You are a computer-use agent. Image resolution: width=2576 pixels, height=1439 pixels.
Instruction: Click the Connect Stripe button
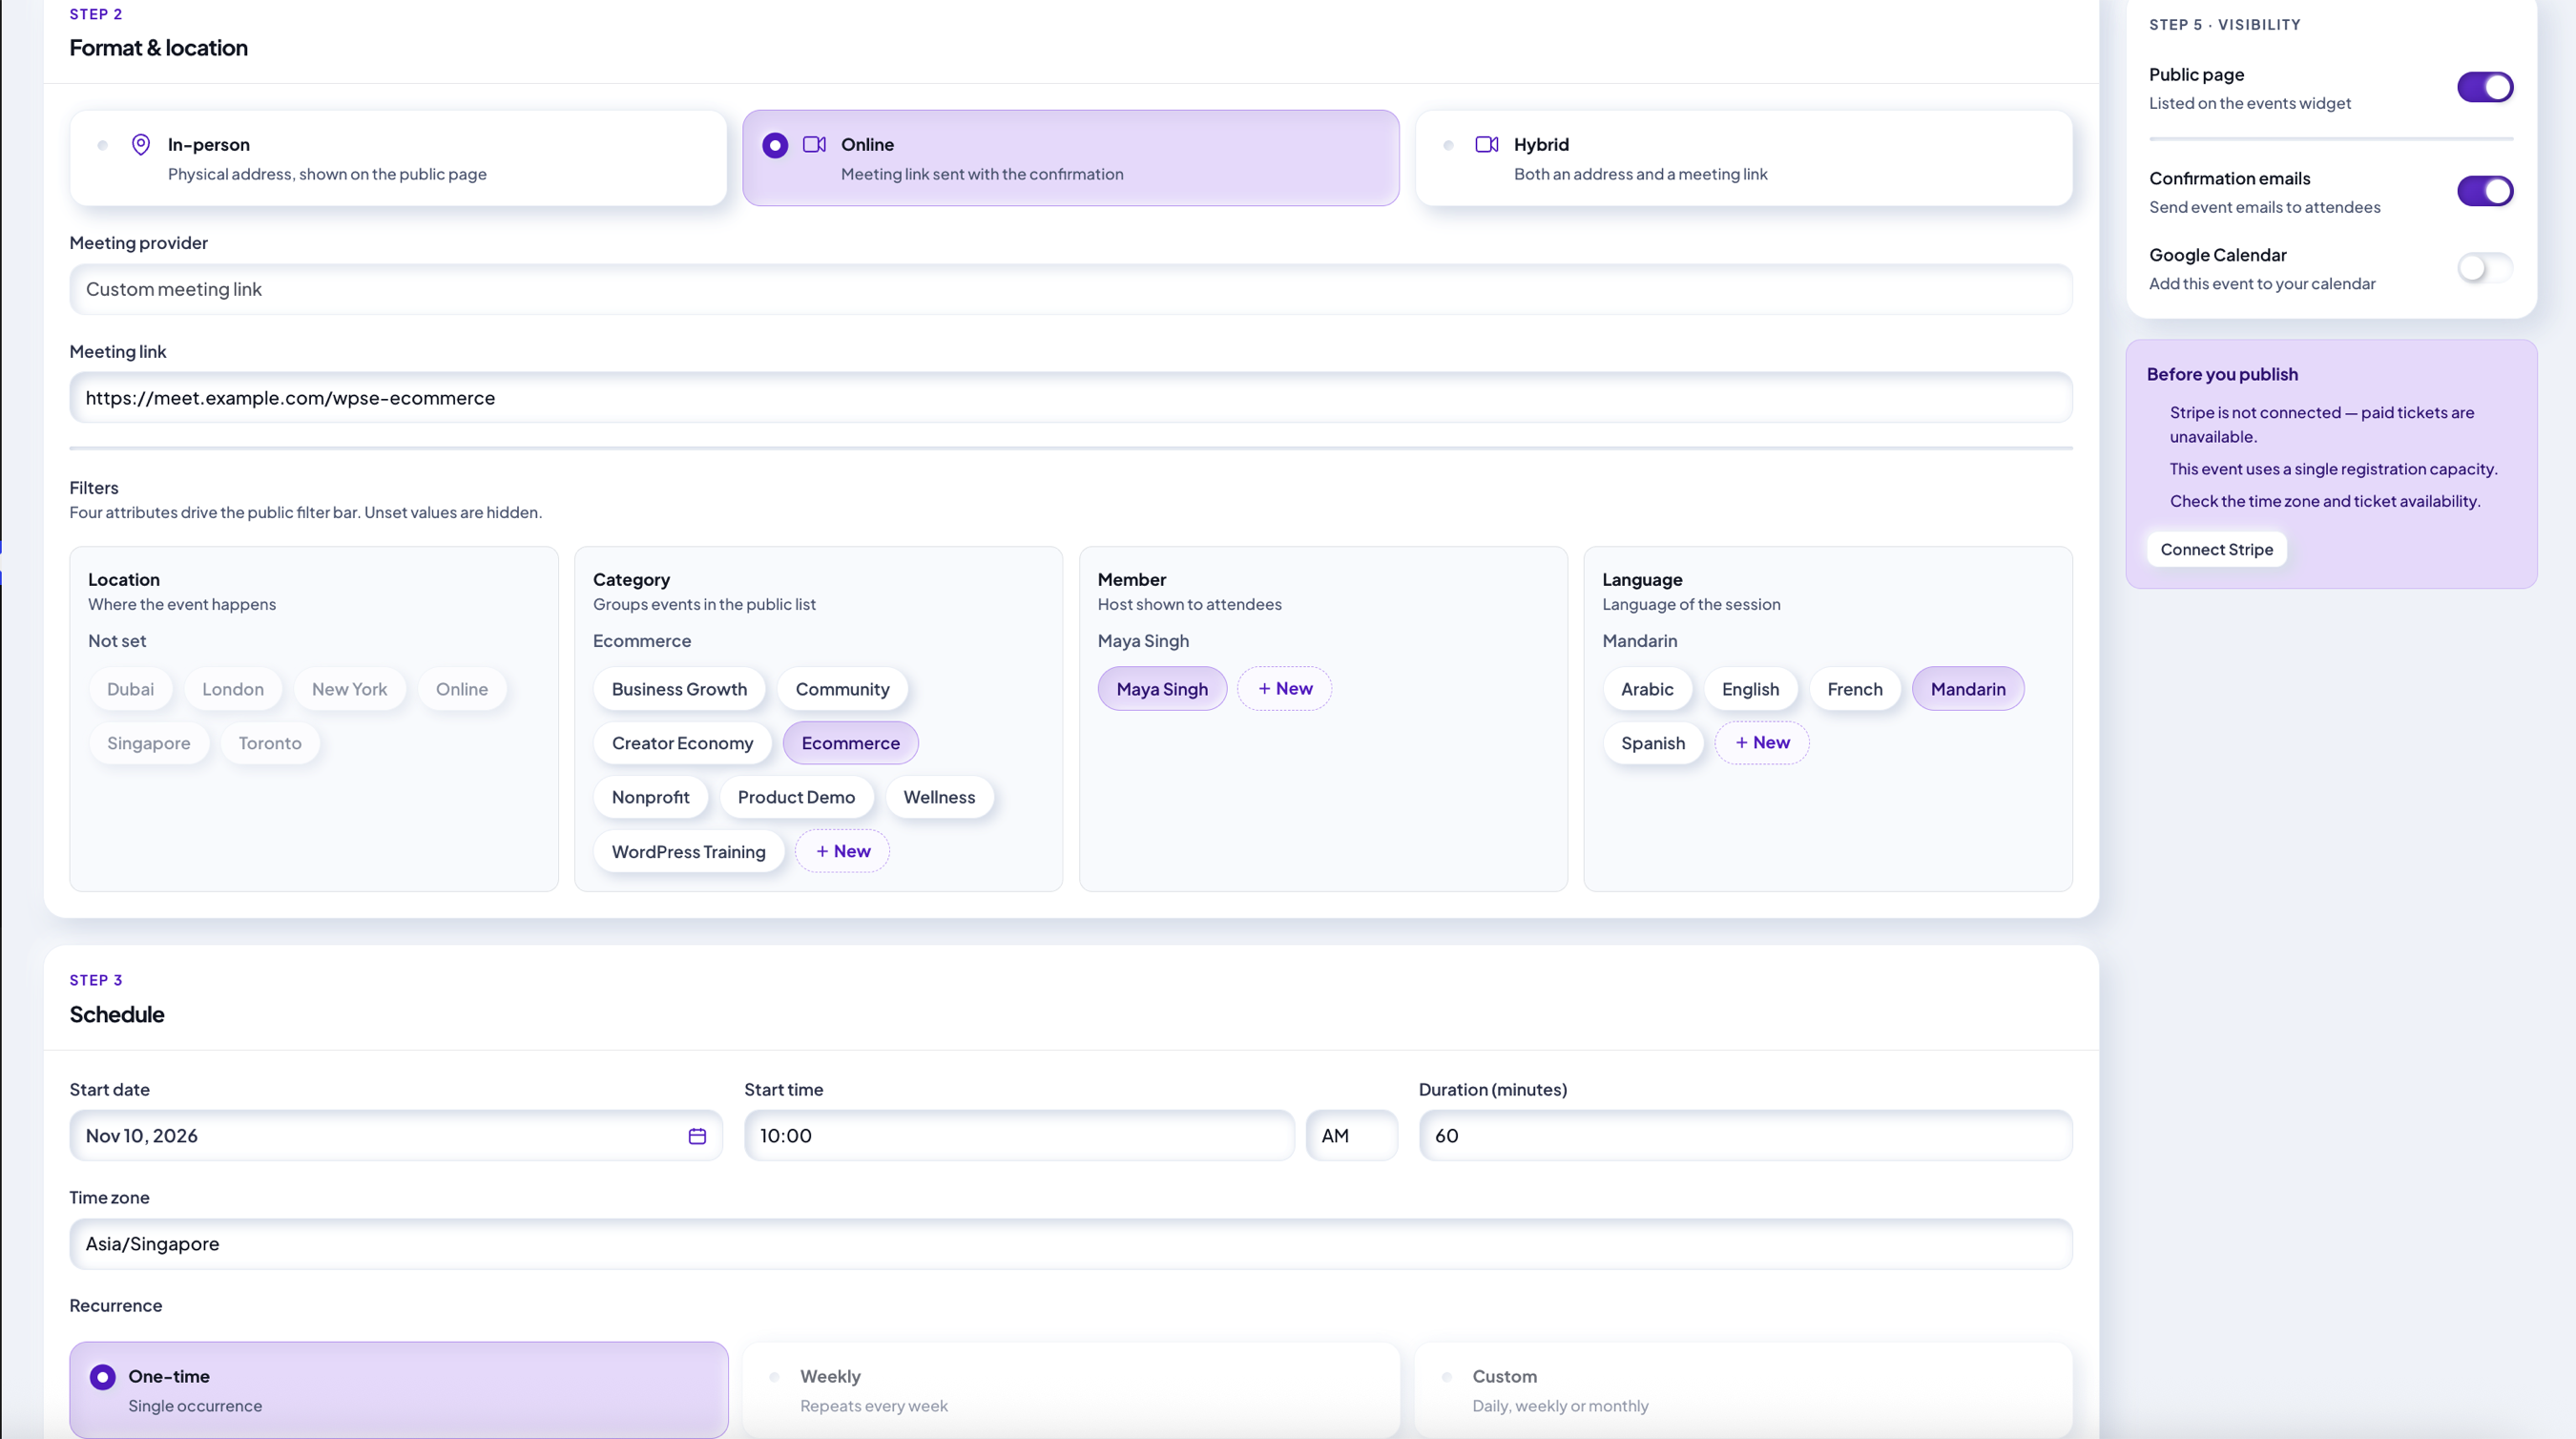(x=2217, y=549)
